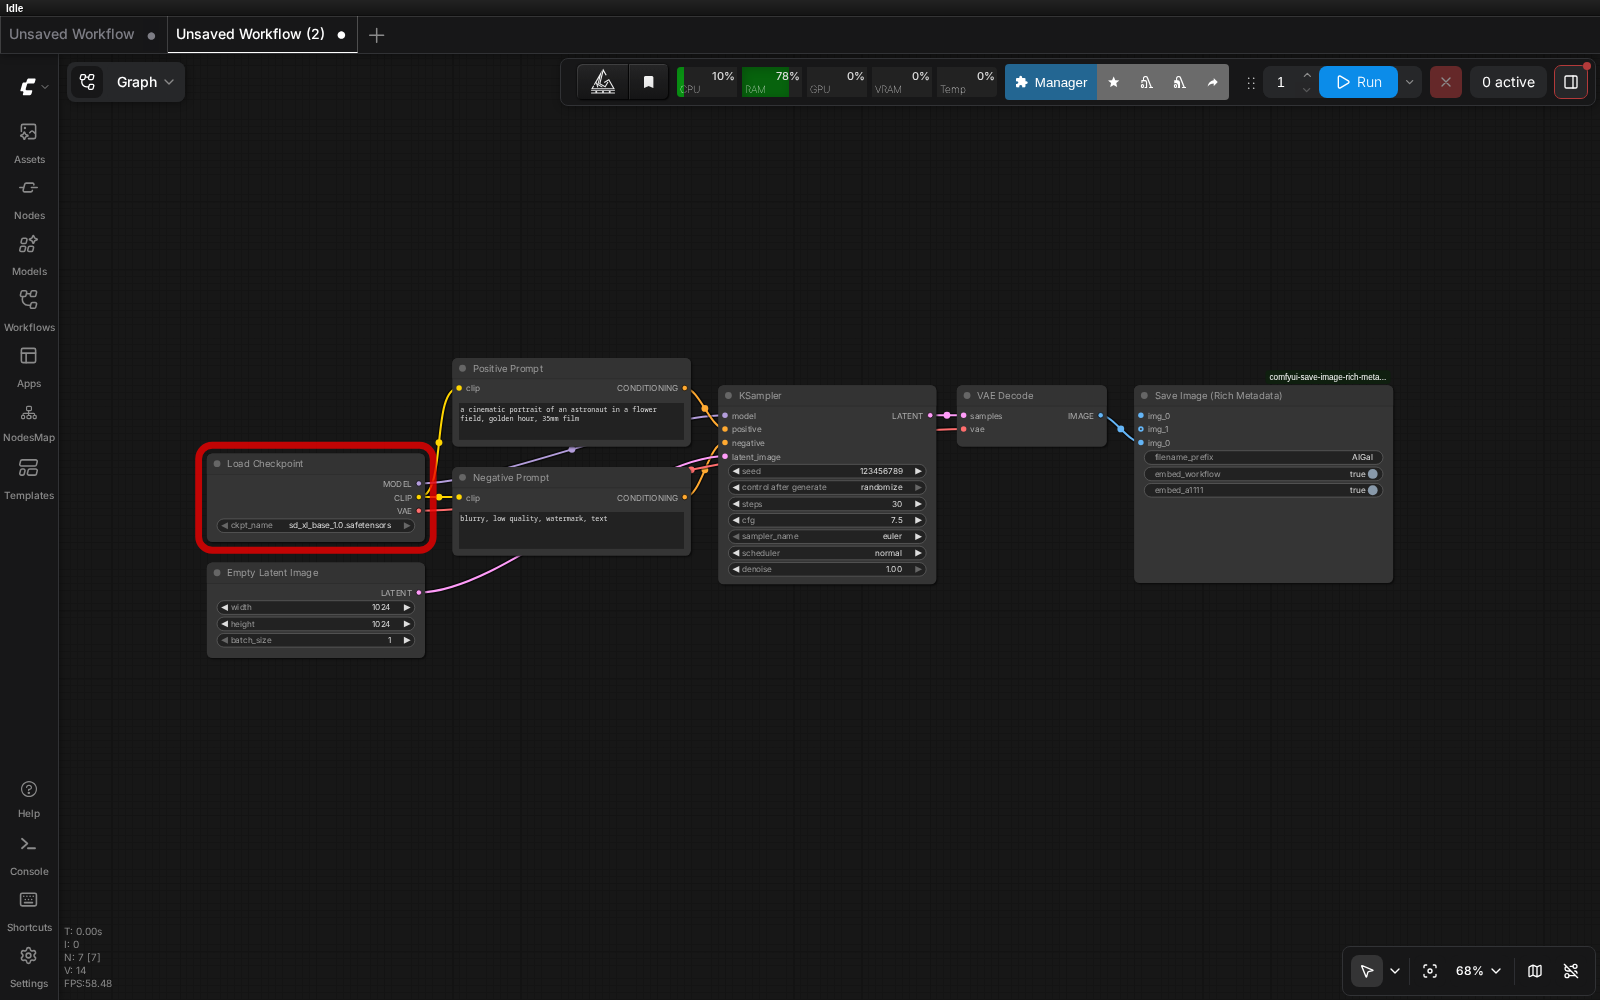Image resolution: width=1600 pixels, height=1000 pixels.
Task: Click the comfyui-save-image-rich-meta badge
Action: 1327,377
